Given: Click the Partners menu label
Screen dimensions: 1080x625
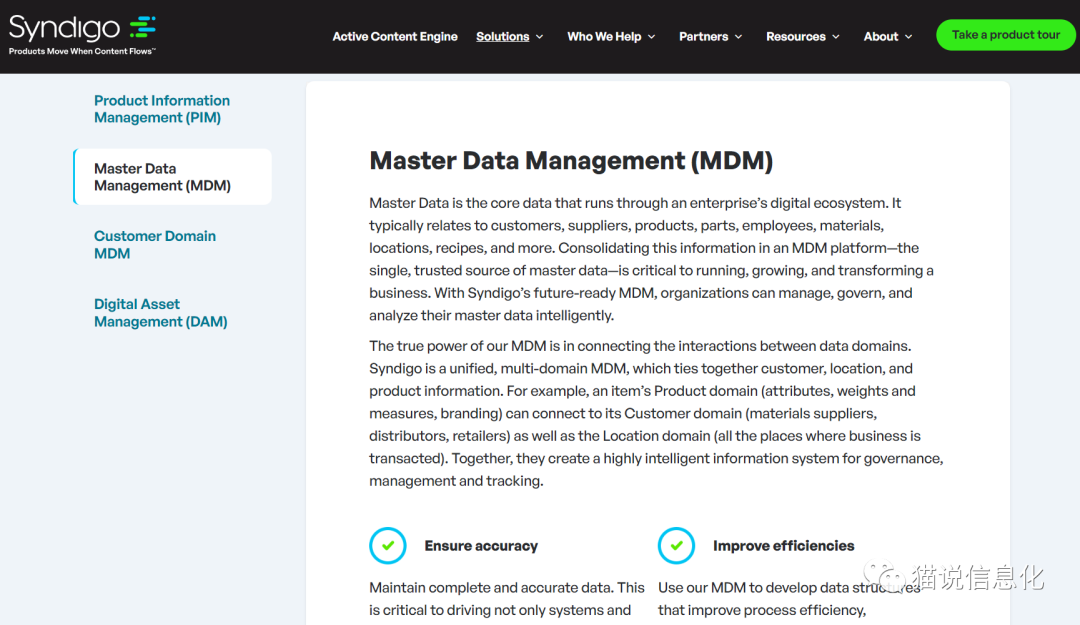Looking at the screenshot, I should (703, 37).
